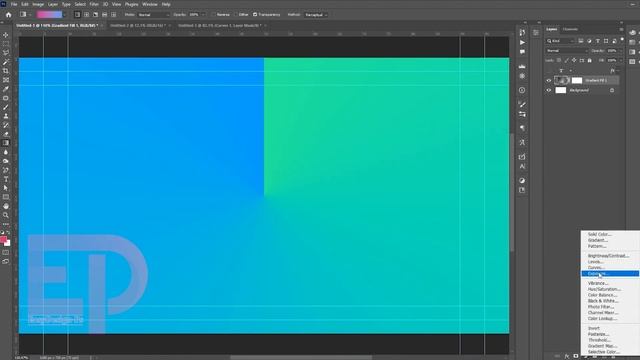The image size is (640, 360).
Task: Click the gradient preview swatch in options bar
Action: click(x=49, y=15)
